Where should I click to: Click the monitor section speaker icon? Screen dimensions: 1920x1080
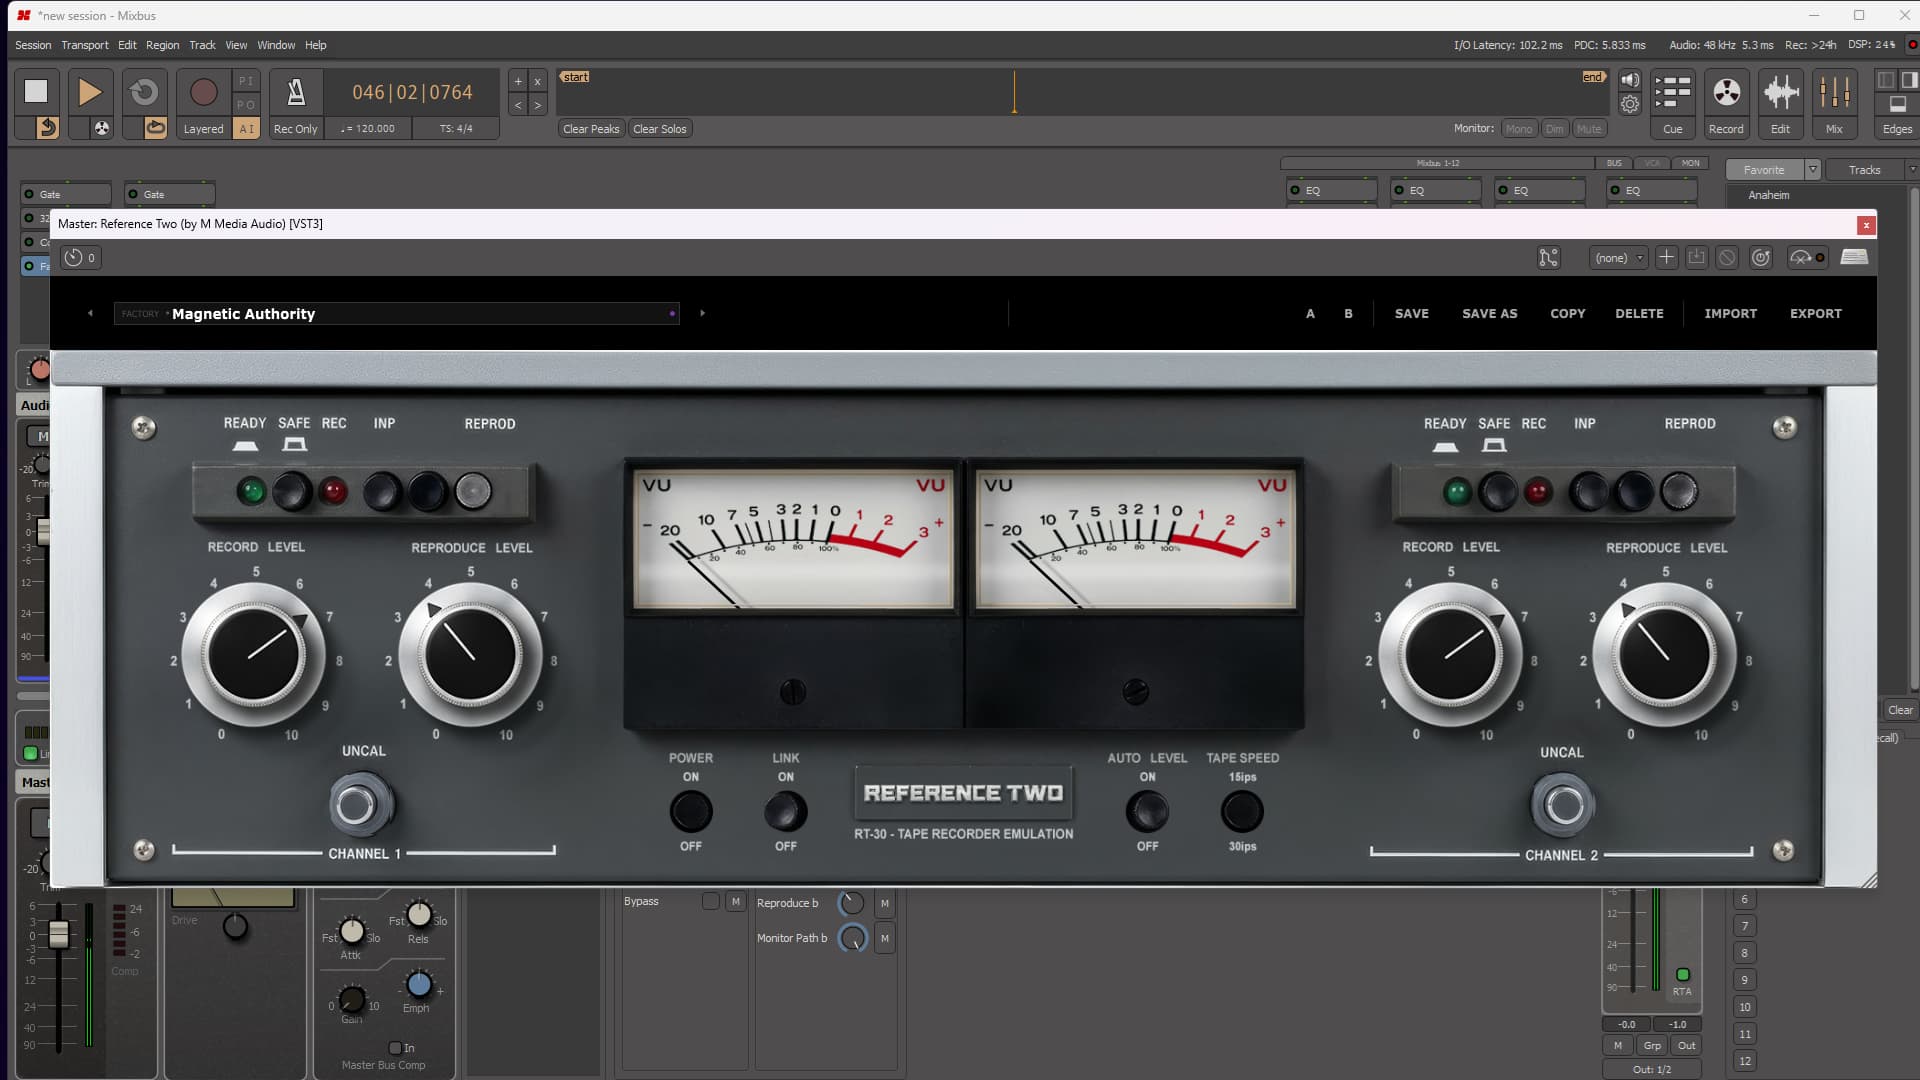coord(1630,80)
